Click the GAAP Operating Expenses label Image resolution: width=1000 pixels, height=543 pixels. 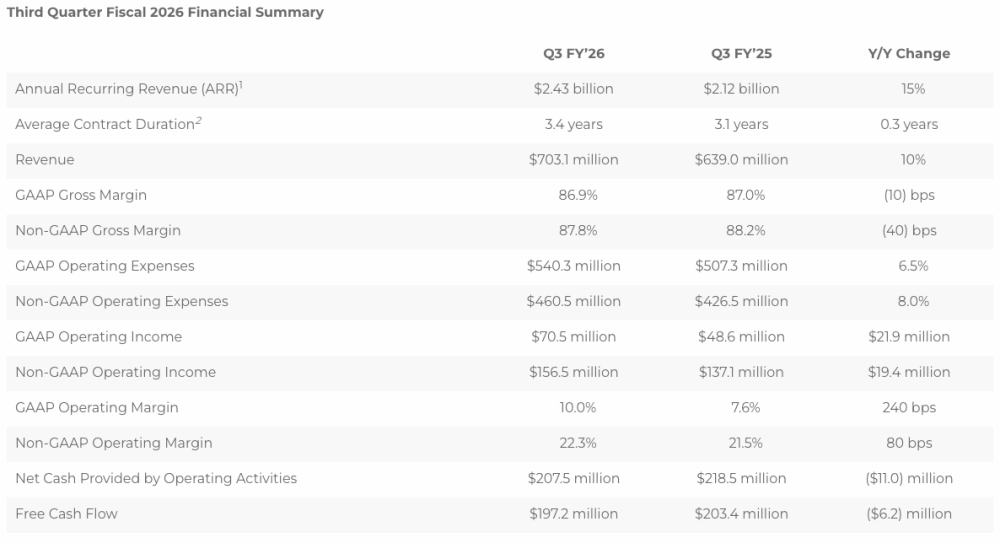(x=105, y=266)
